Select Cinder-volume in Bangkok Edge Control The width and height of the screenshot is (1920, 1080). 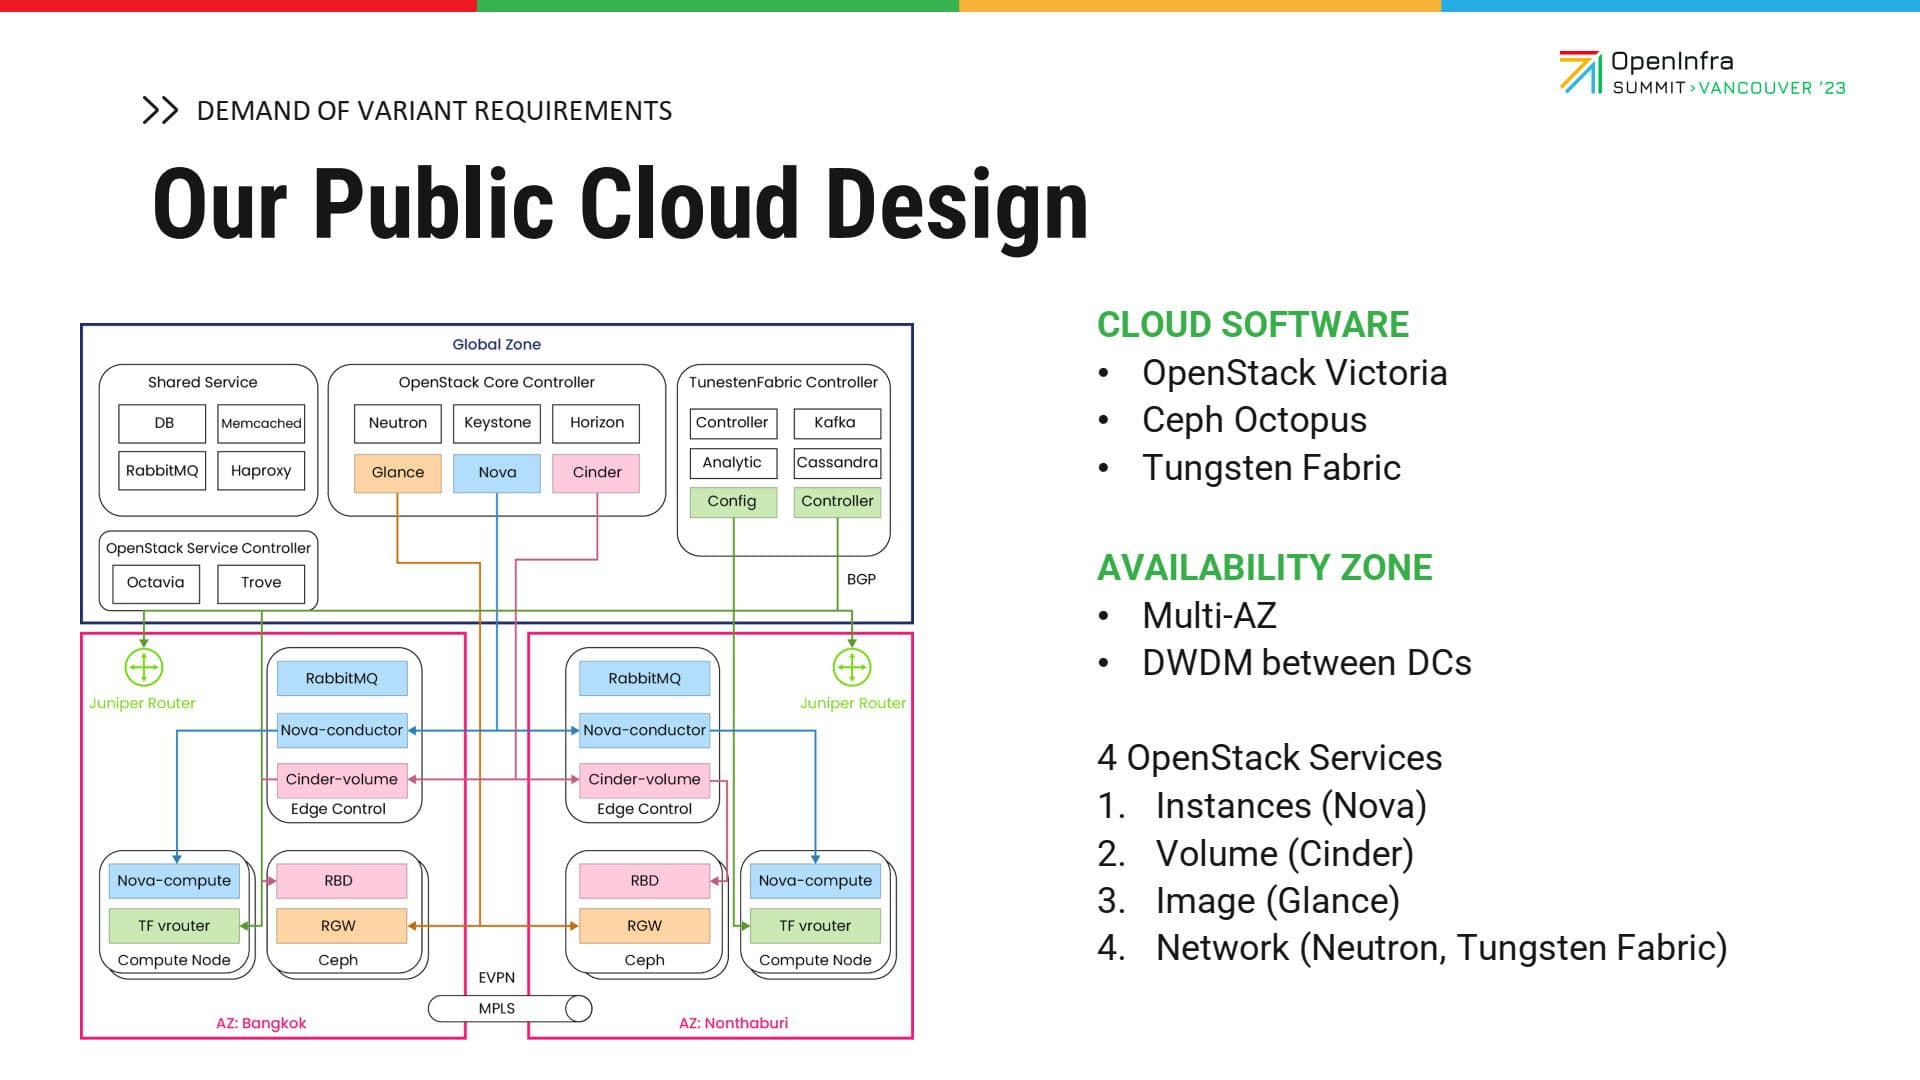342,780
